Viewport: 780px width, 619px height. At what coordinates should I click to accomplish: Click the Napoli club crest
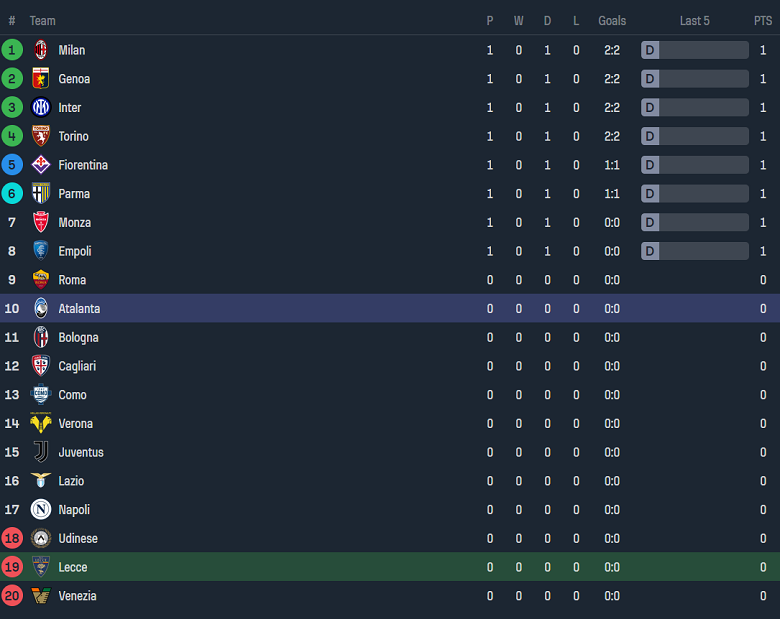(x=41, y=510)
